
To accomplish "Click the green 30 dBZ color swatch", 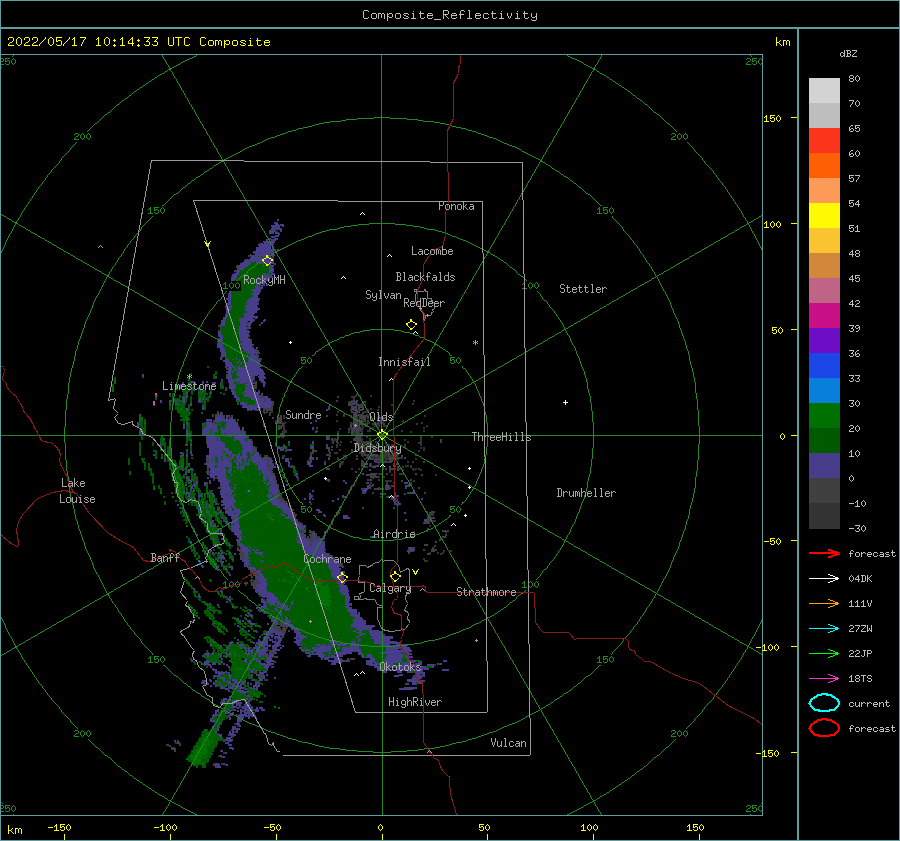I will [x=824, y=416].
